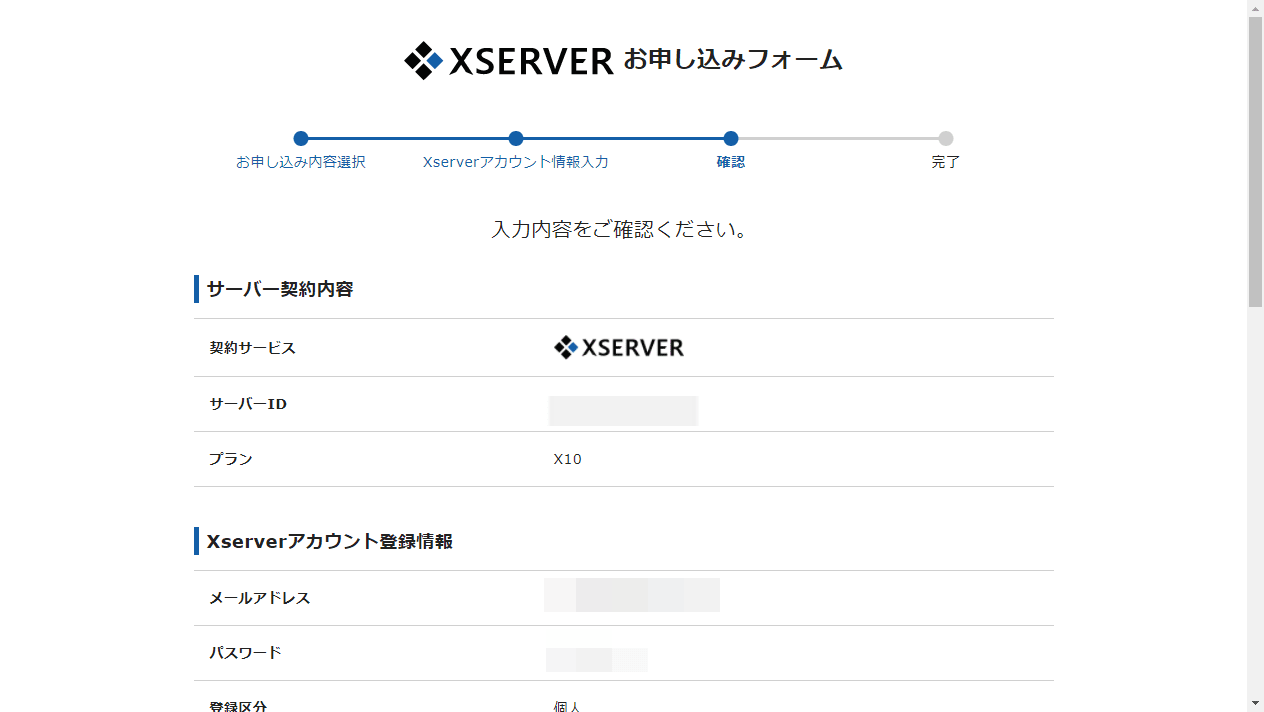
Task: Click the masked メールアドレス value
Action: coord(632,595)
